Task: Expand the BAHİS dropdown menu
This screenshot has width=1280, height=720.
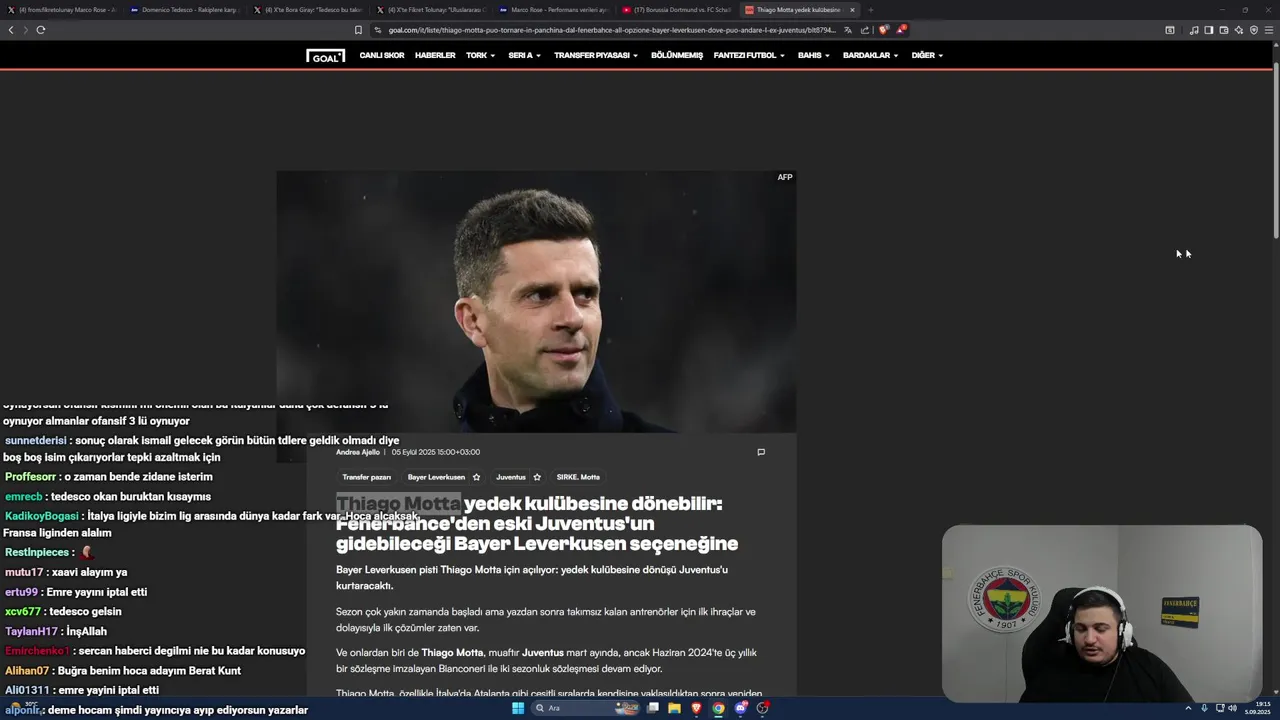Action: tap(813, 56)
